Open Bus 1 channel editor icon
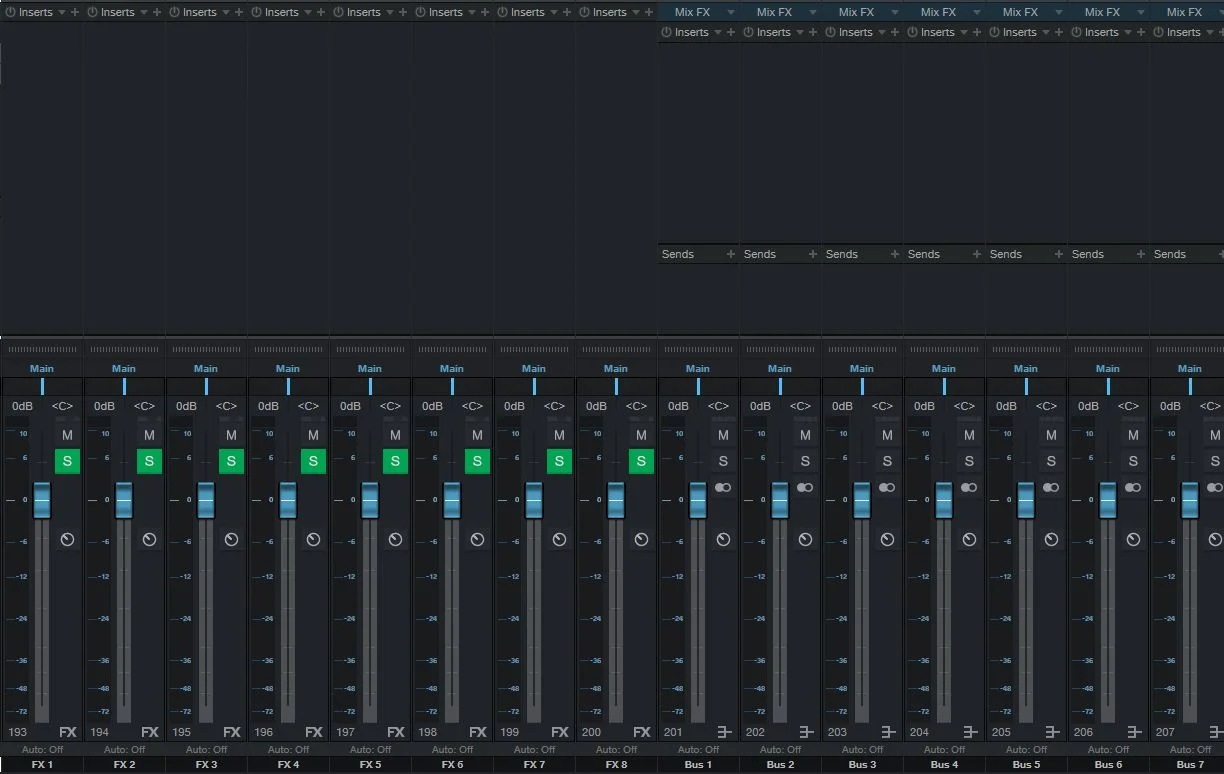The width and height of the screenshot is (1224, 774). 723,539
